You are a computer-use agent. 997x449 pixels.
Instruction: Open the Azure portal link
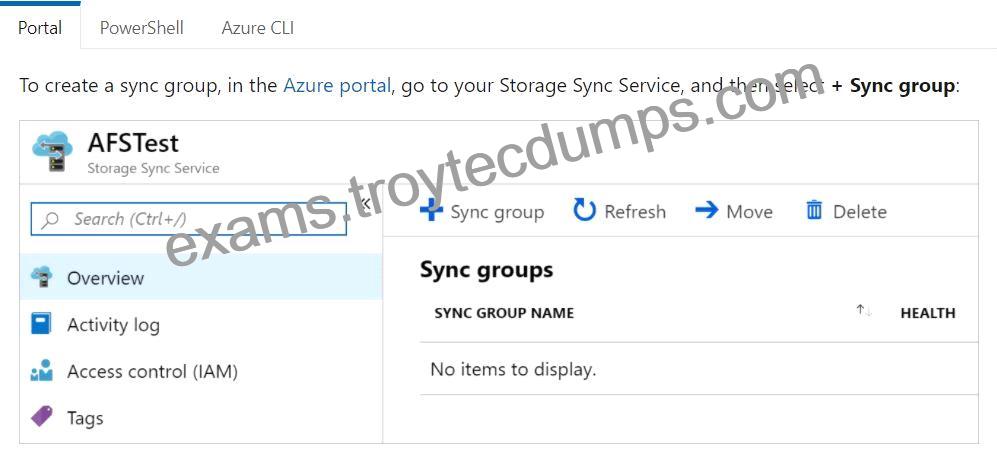click(337, 85)
